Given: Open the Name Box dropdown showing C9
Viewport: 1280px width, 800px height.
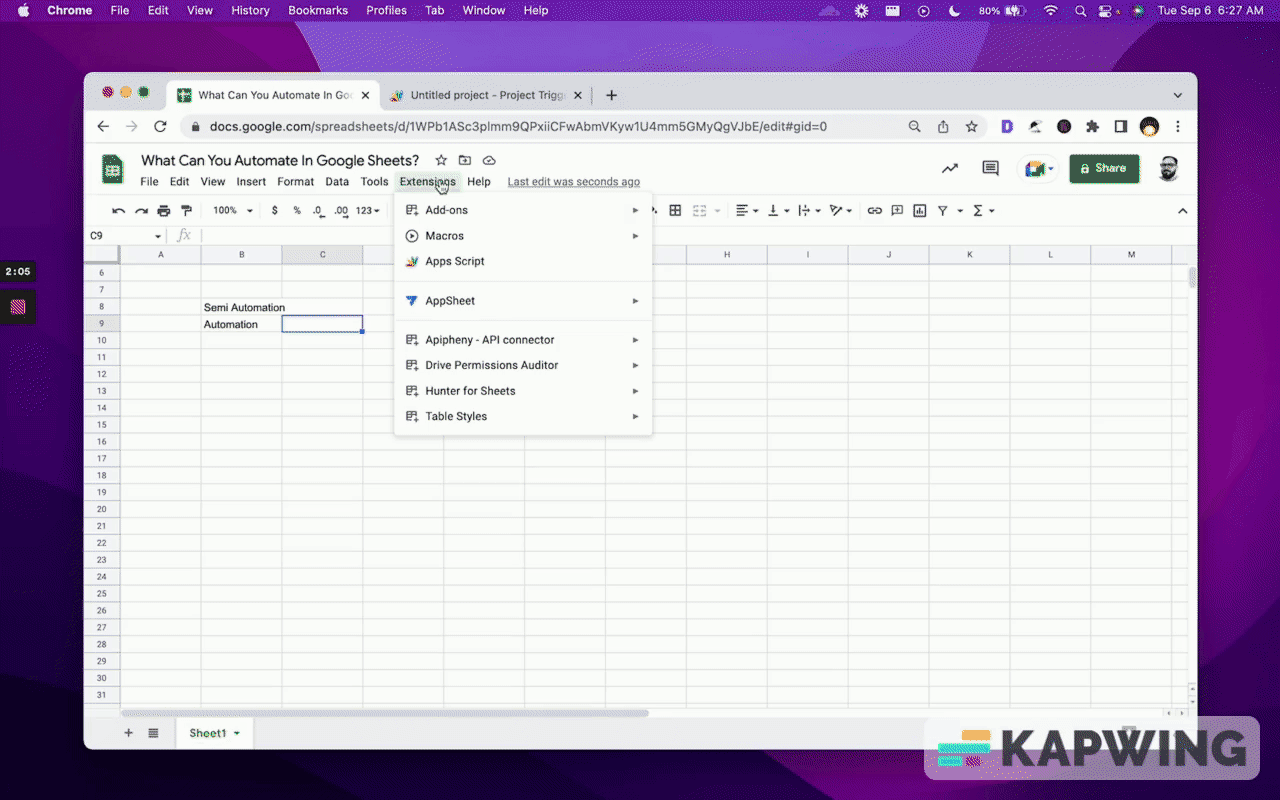Looking at the screenshot, I should click(x=158, y=236).
